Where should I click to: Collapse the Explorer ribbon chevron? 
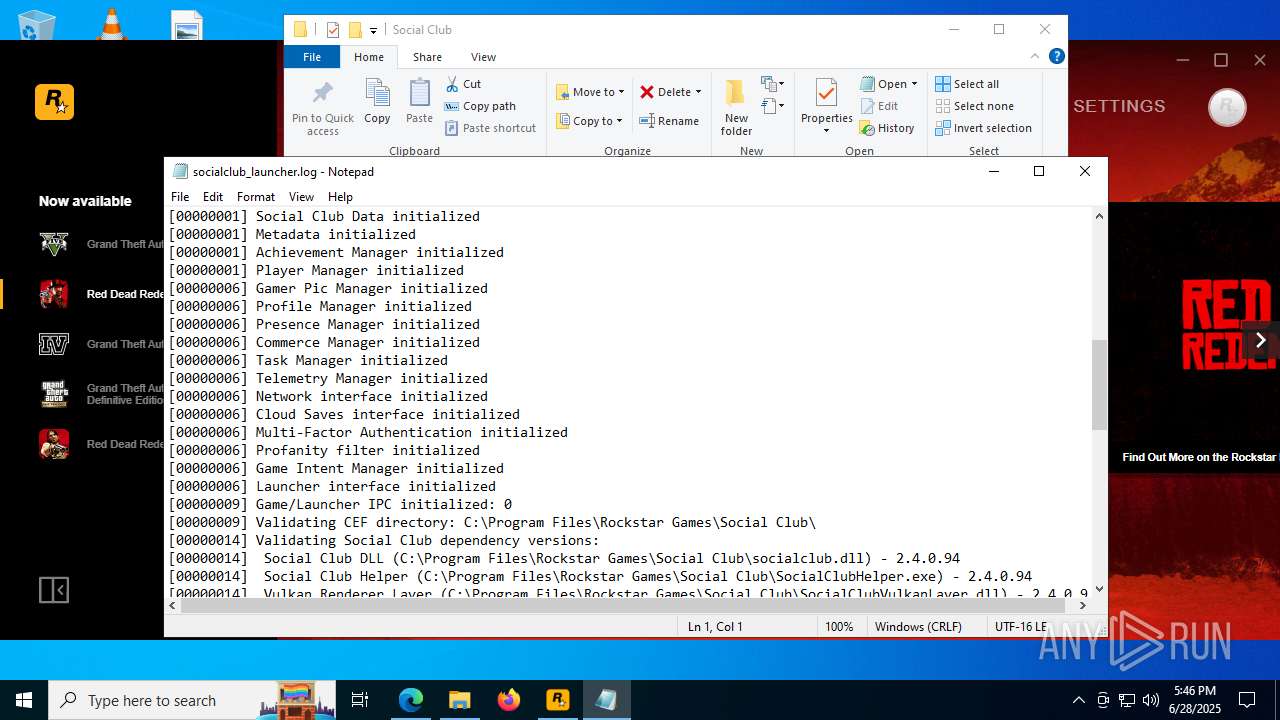pyautogui.click(x=1035, y=56)
